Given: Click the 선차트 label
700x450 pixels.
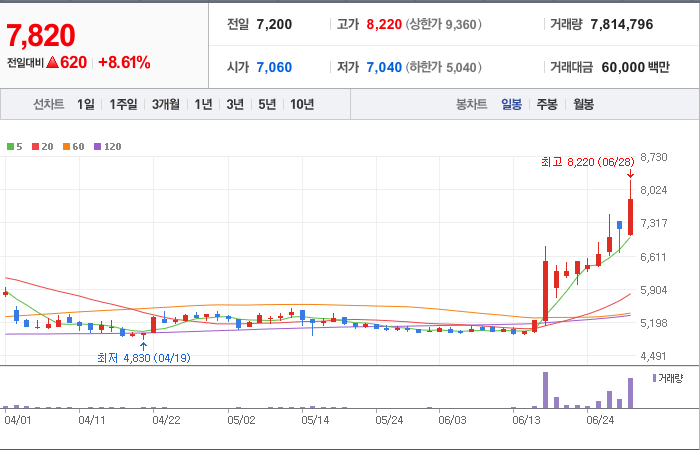Looking at the screenshot, I should coord(49,104).
